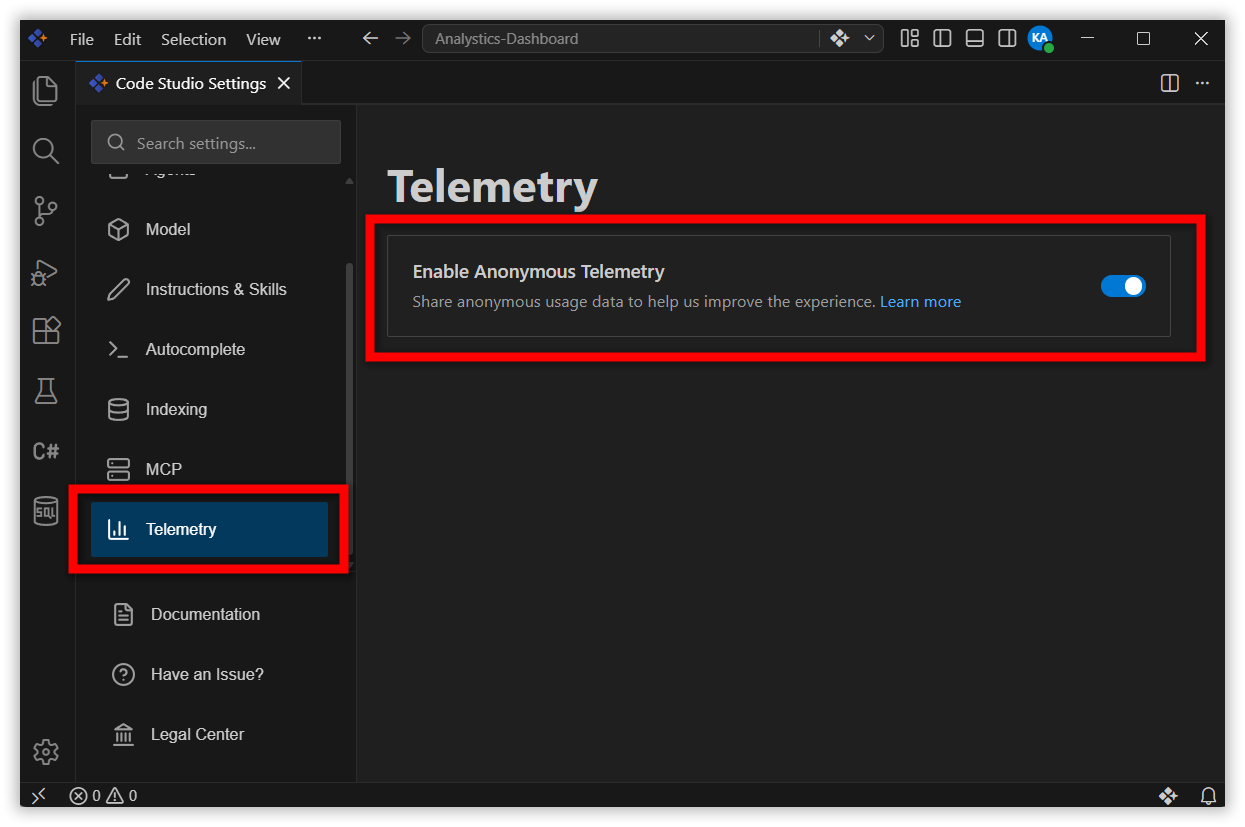
Task: Toggle primary side bar layout icon
Action: tap(942, 39)
